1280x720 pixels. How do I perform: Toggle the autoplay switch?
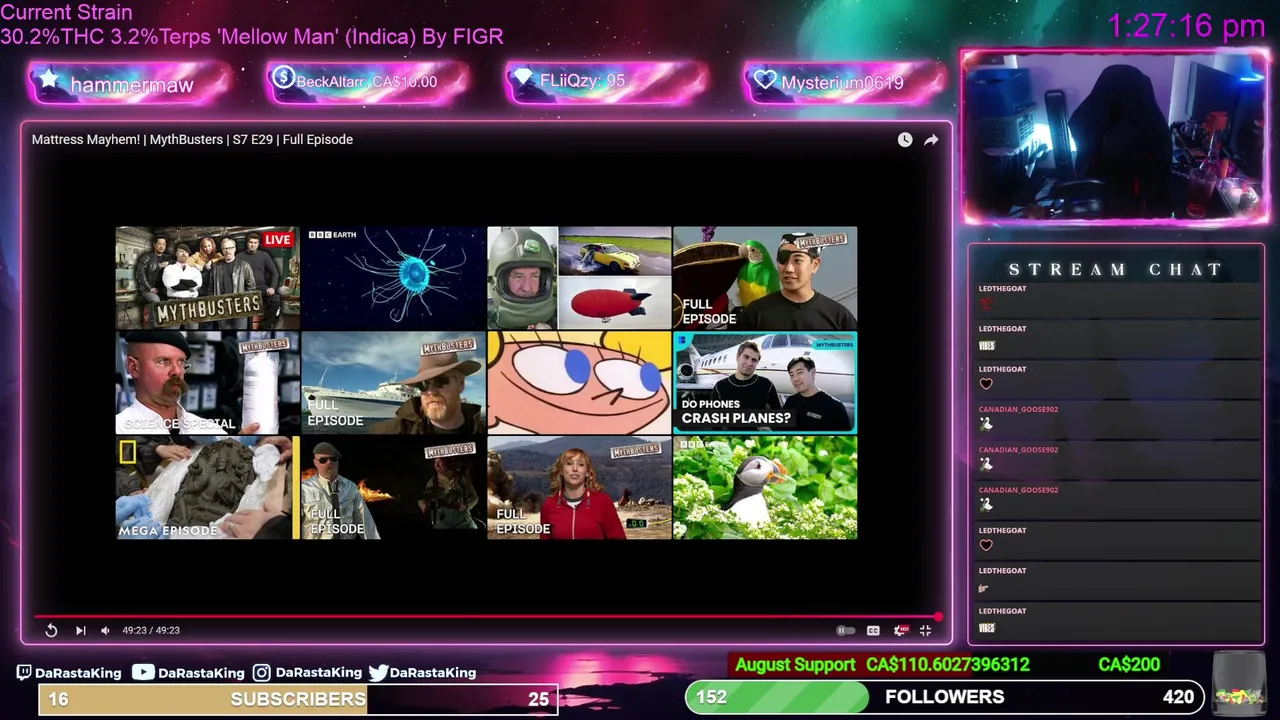coord(845,630)
